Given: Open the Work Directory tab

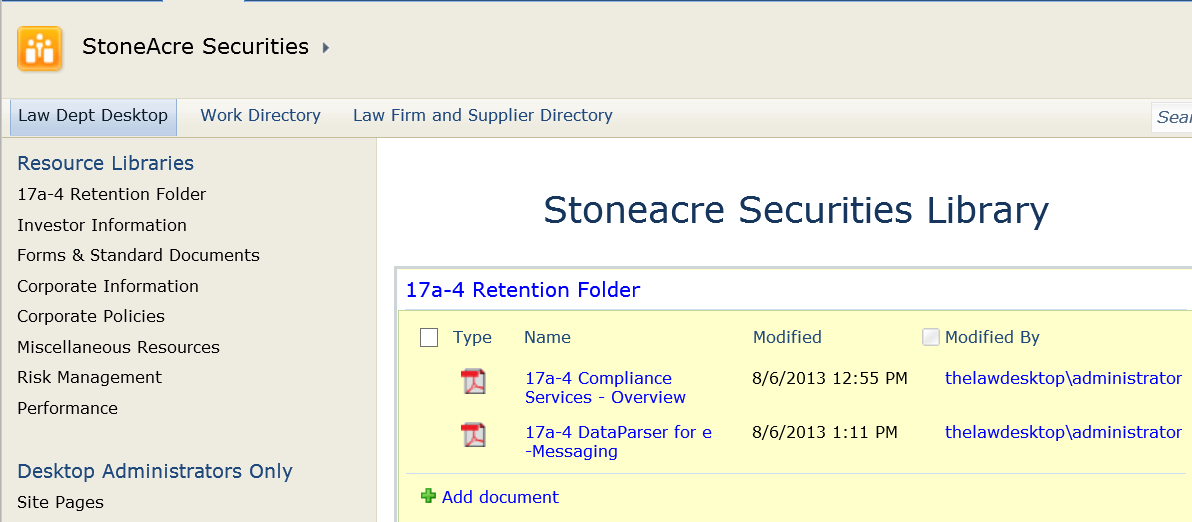Looking at the screenshot, I should point(260,116).
